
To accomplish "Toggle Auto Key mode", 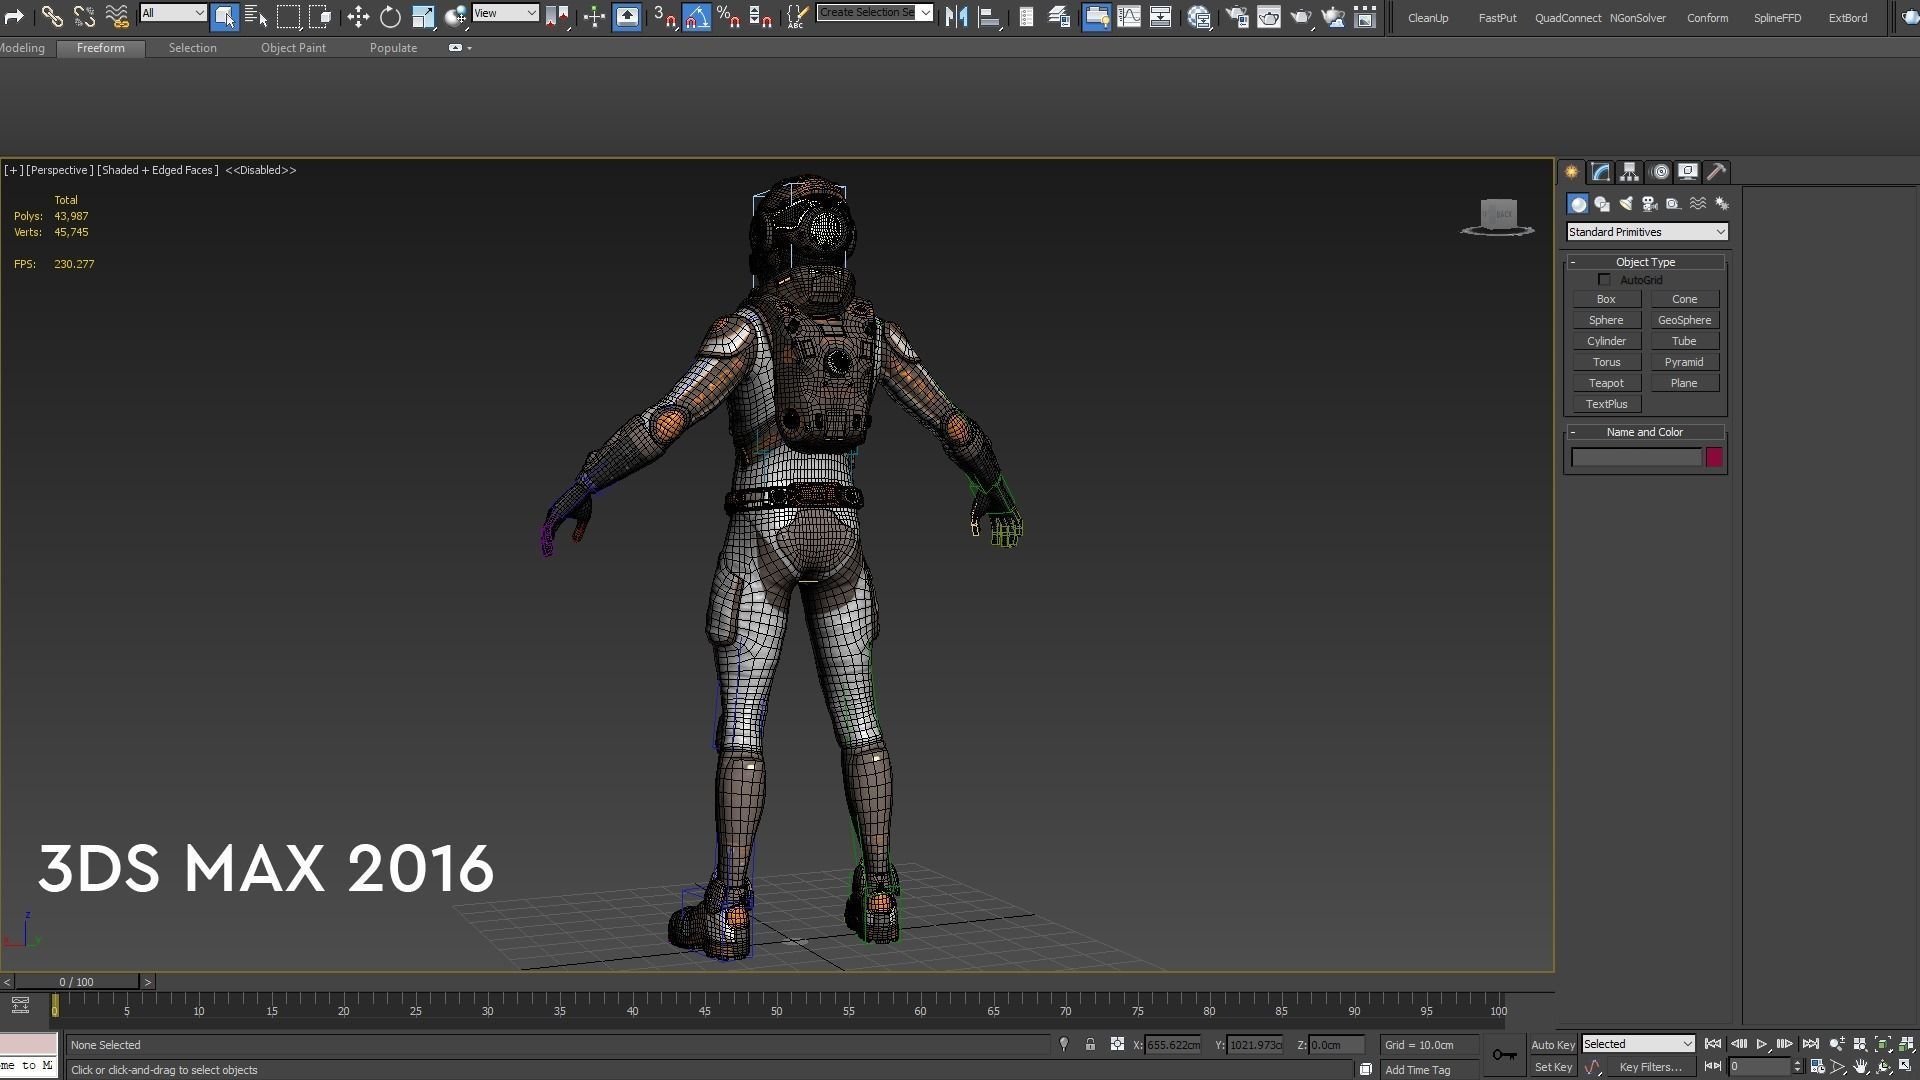I will pyautogui.click(x=1552, y=1045).
